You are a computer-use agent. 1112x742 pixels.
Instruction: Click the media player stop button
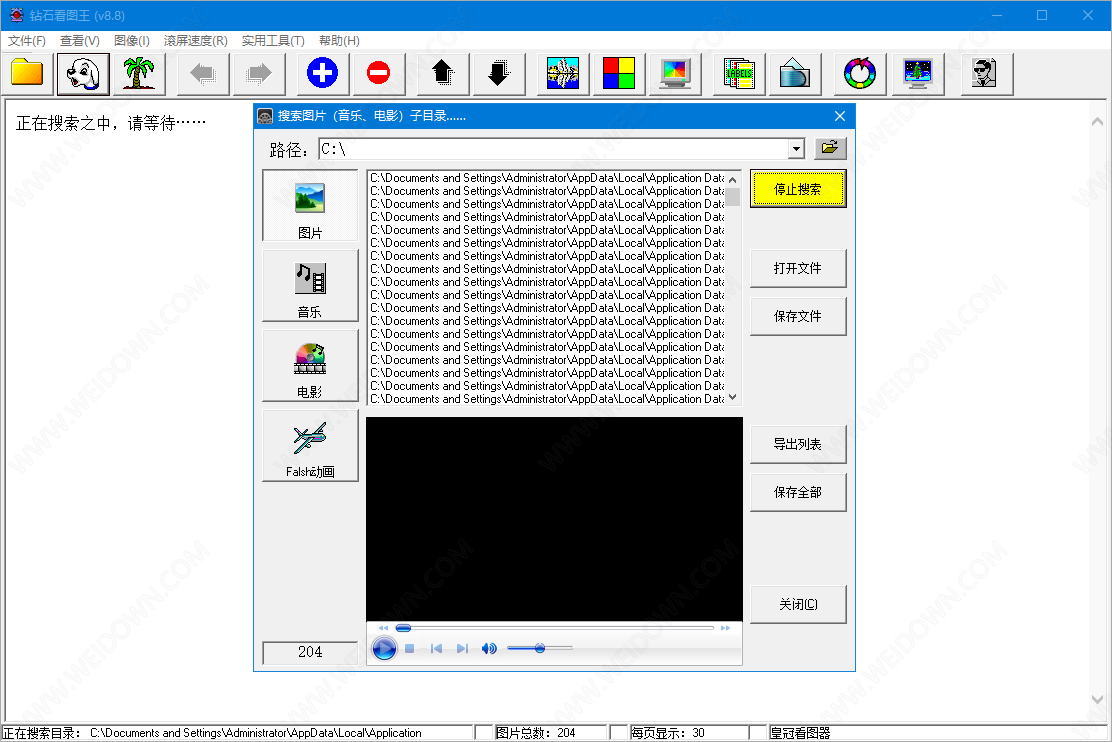(x=409, y=648)
